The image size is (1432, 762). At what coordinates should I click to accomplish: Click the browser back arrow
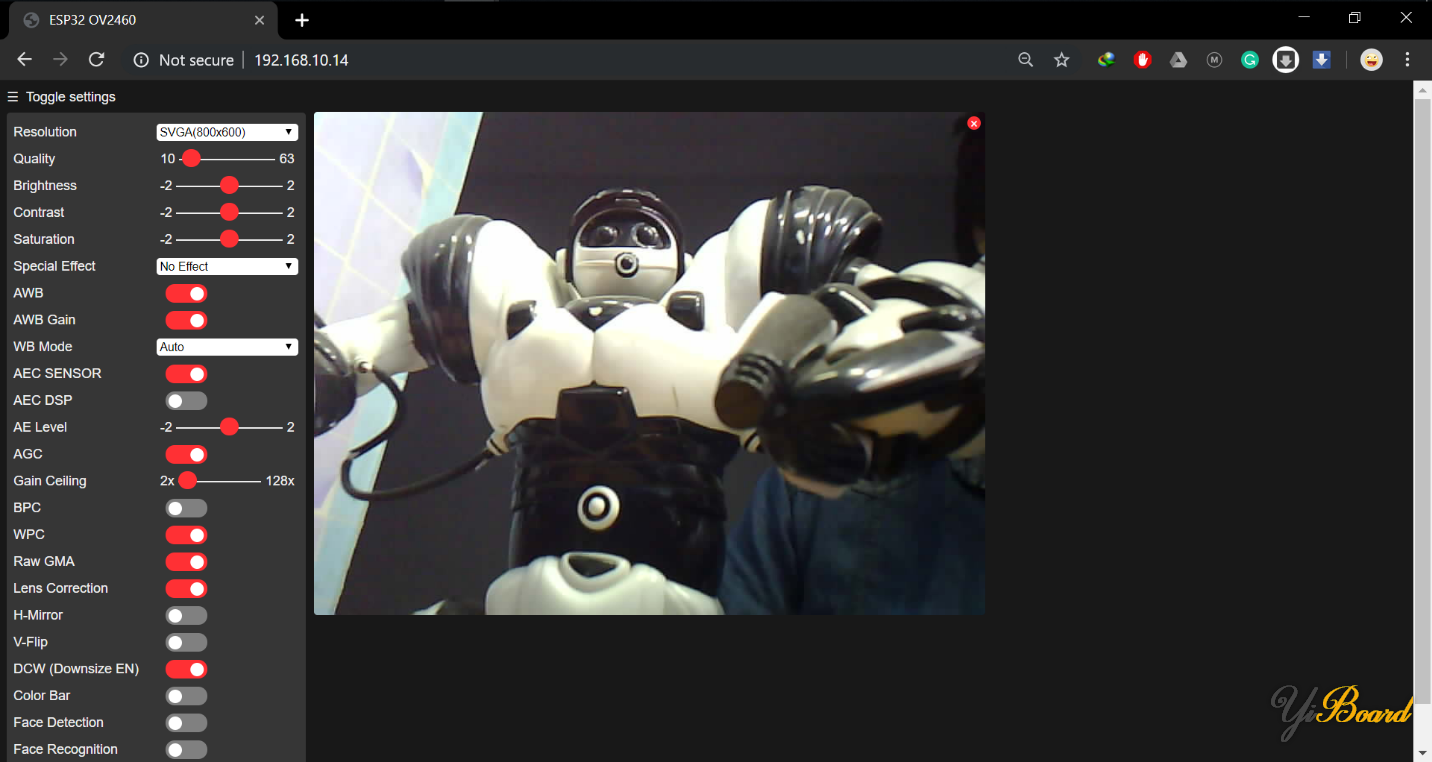click(x=25, y=60)
